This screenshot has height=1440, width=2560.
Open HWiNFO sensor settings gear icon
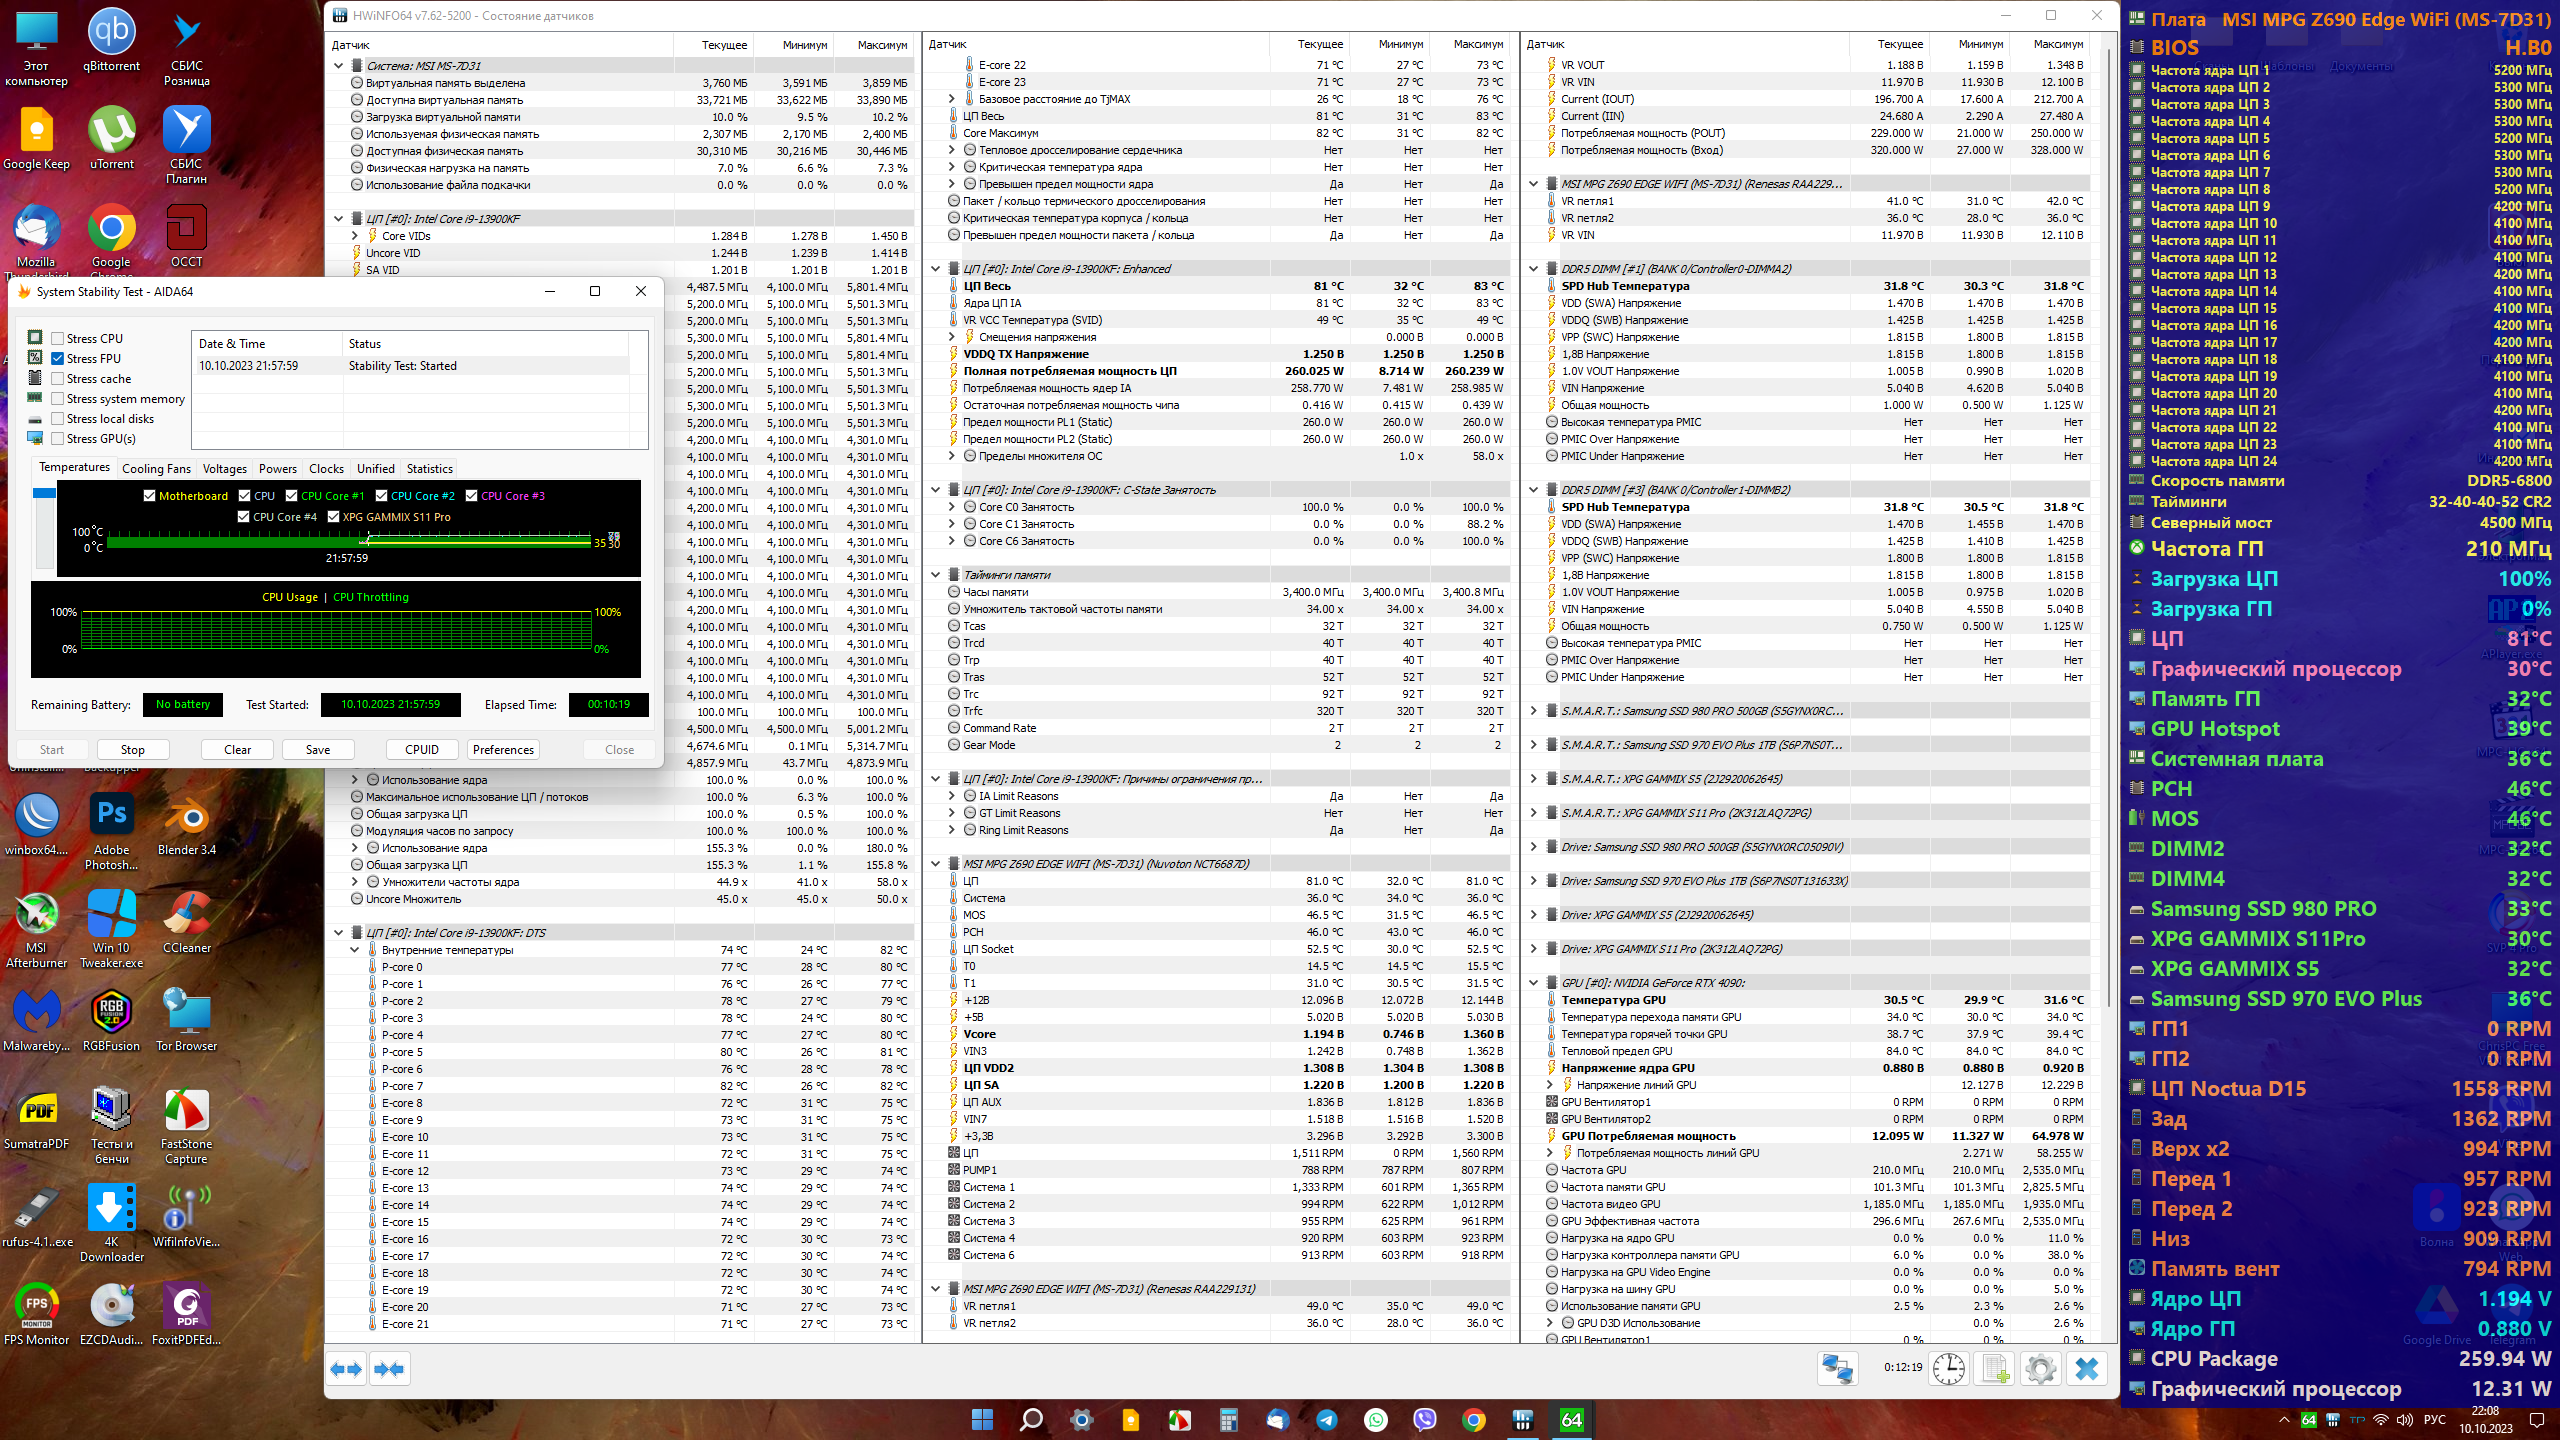click(x=2040, y=1368)
